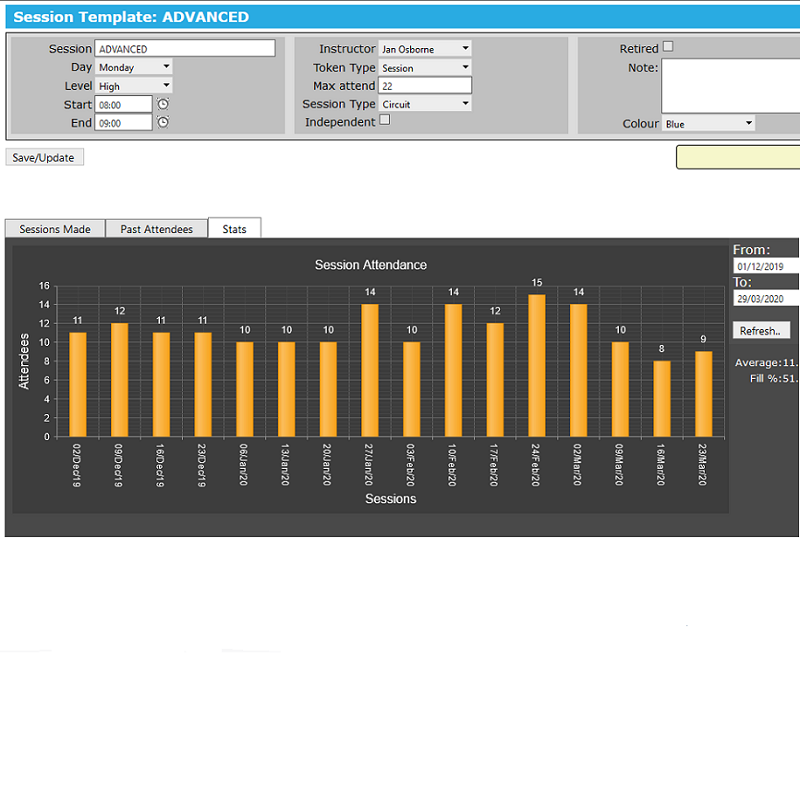The width and height of the screenshot is (800, 800).
Task: Switch to the Sessions Made tab
Action: point(55,229)
